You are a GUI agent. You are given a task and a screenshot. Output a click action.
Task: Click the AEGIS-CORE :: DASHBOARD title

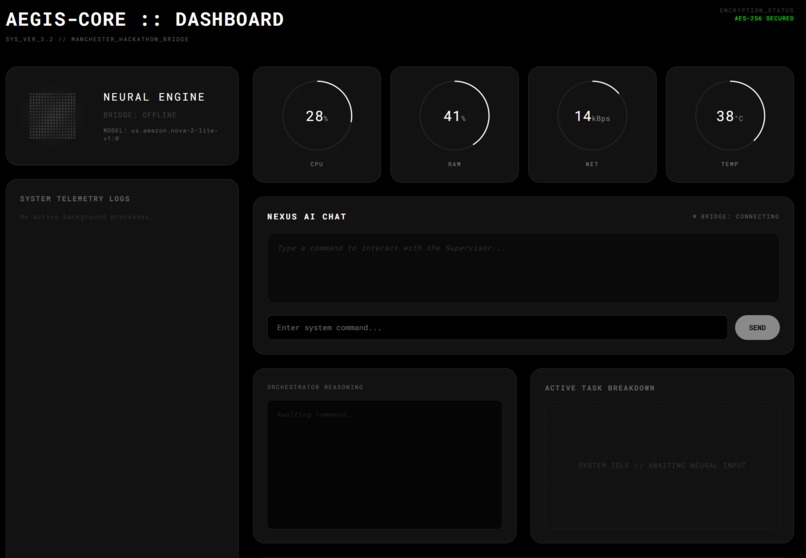click(144, 20)
